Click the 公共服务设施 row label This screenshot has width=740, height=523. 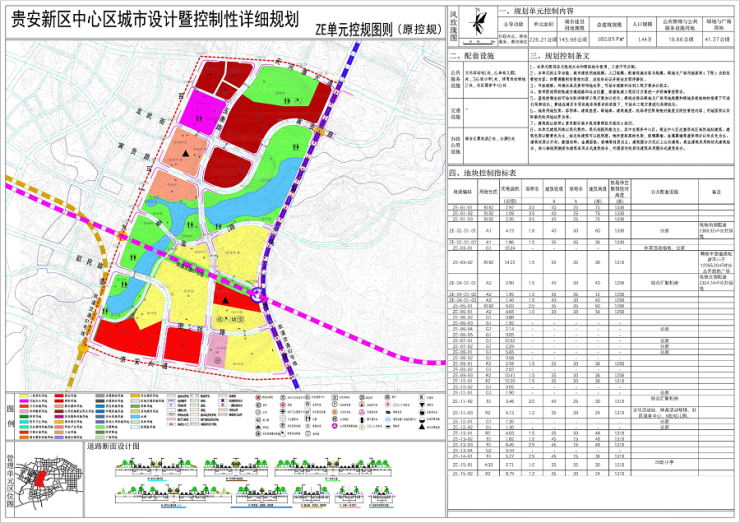[455, 79]
